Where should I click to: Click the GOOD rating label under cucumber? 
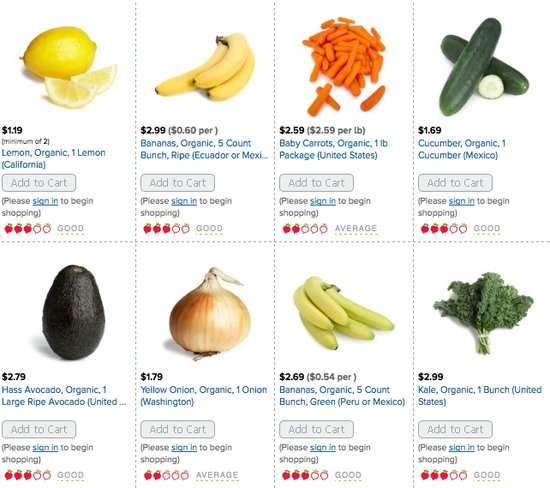487,228
